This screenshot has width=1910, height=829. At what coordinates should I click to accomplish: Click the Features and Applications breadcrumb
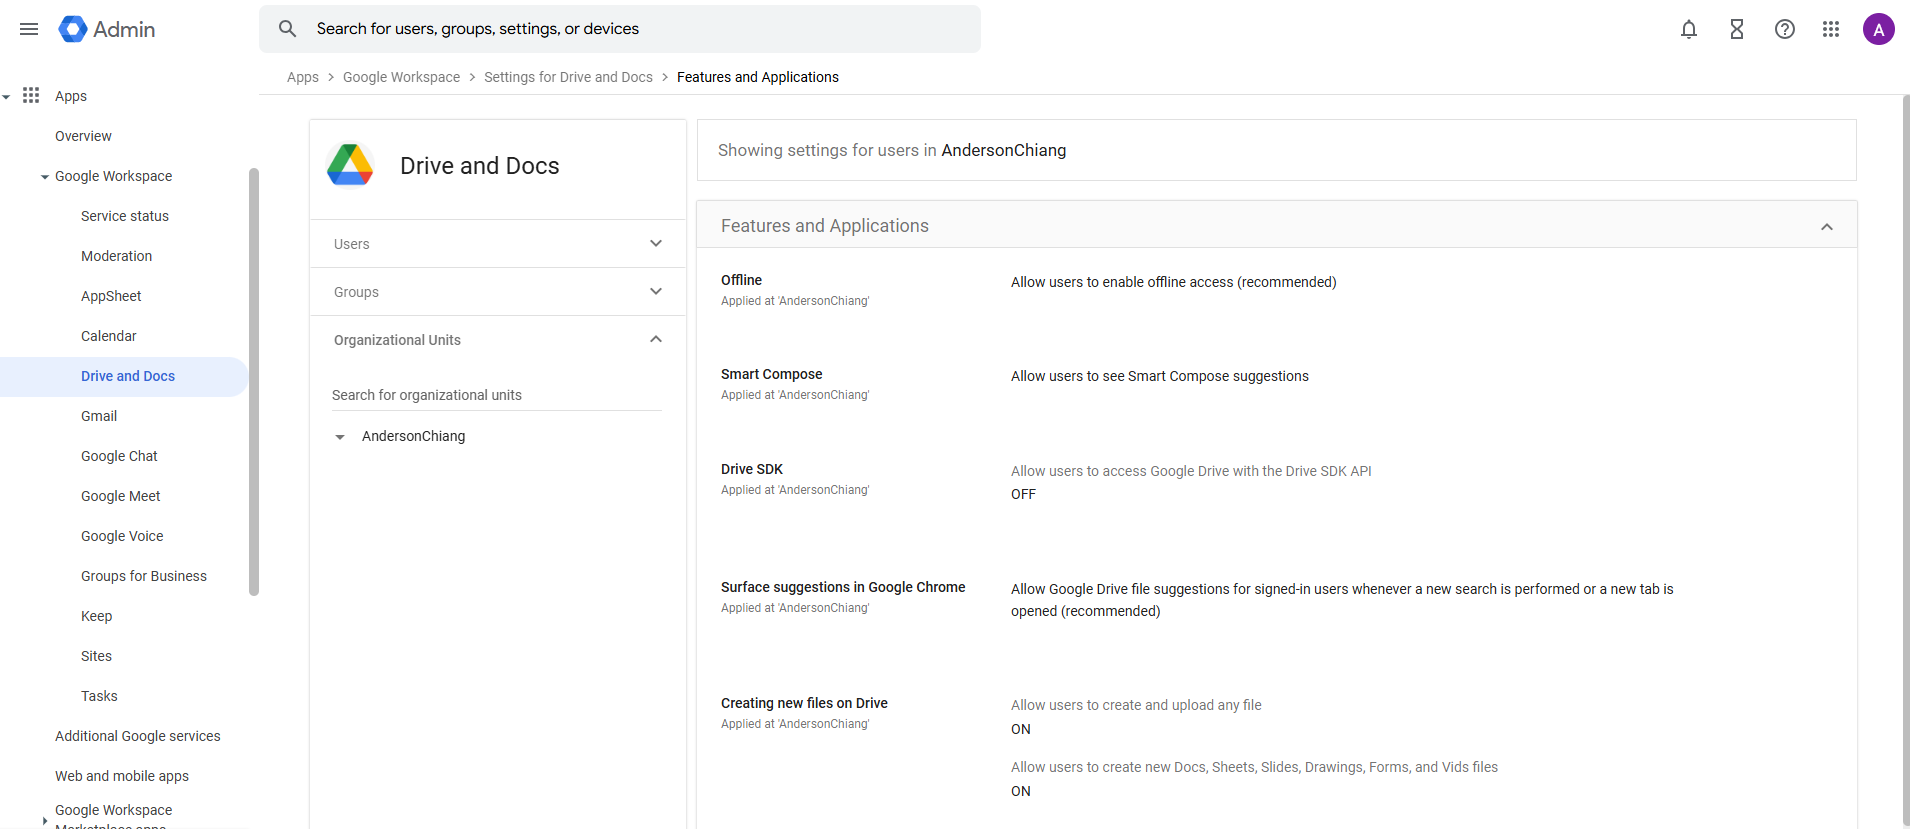coord(758,77)
